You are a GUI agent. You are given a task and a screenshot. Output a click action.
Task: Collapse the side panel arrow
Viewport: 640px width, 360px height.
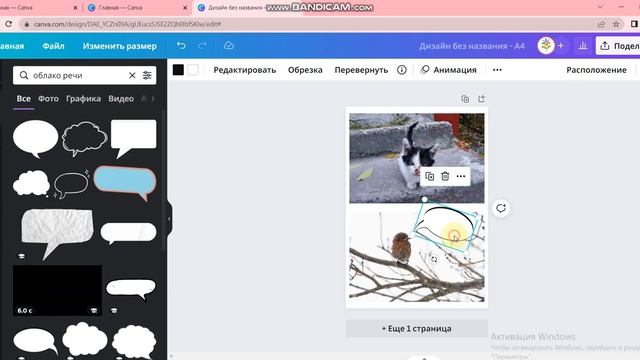coord(169,219)
